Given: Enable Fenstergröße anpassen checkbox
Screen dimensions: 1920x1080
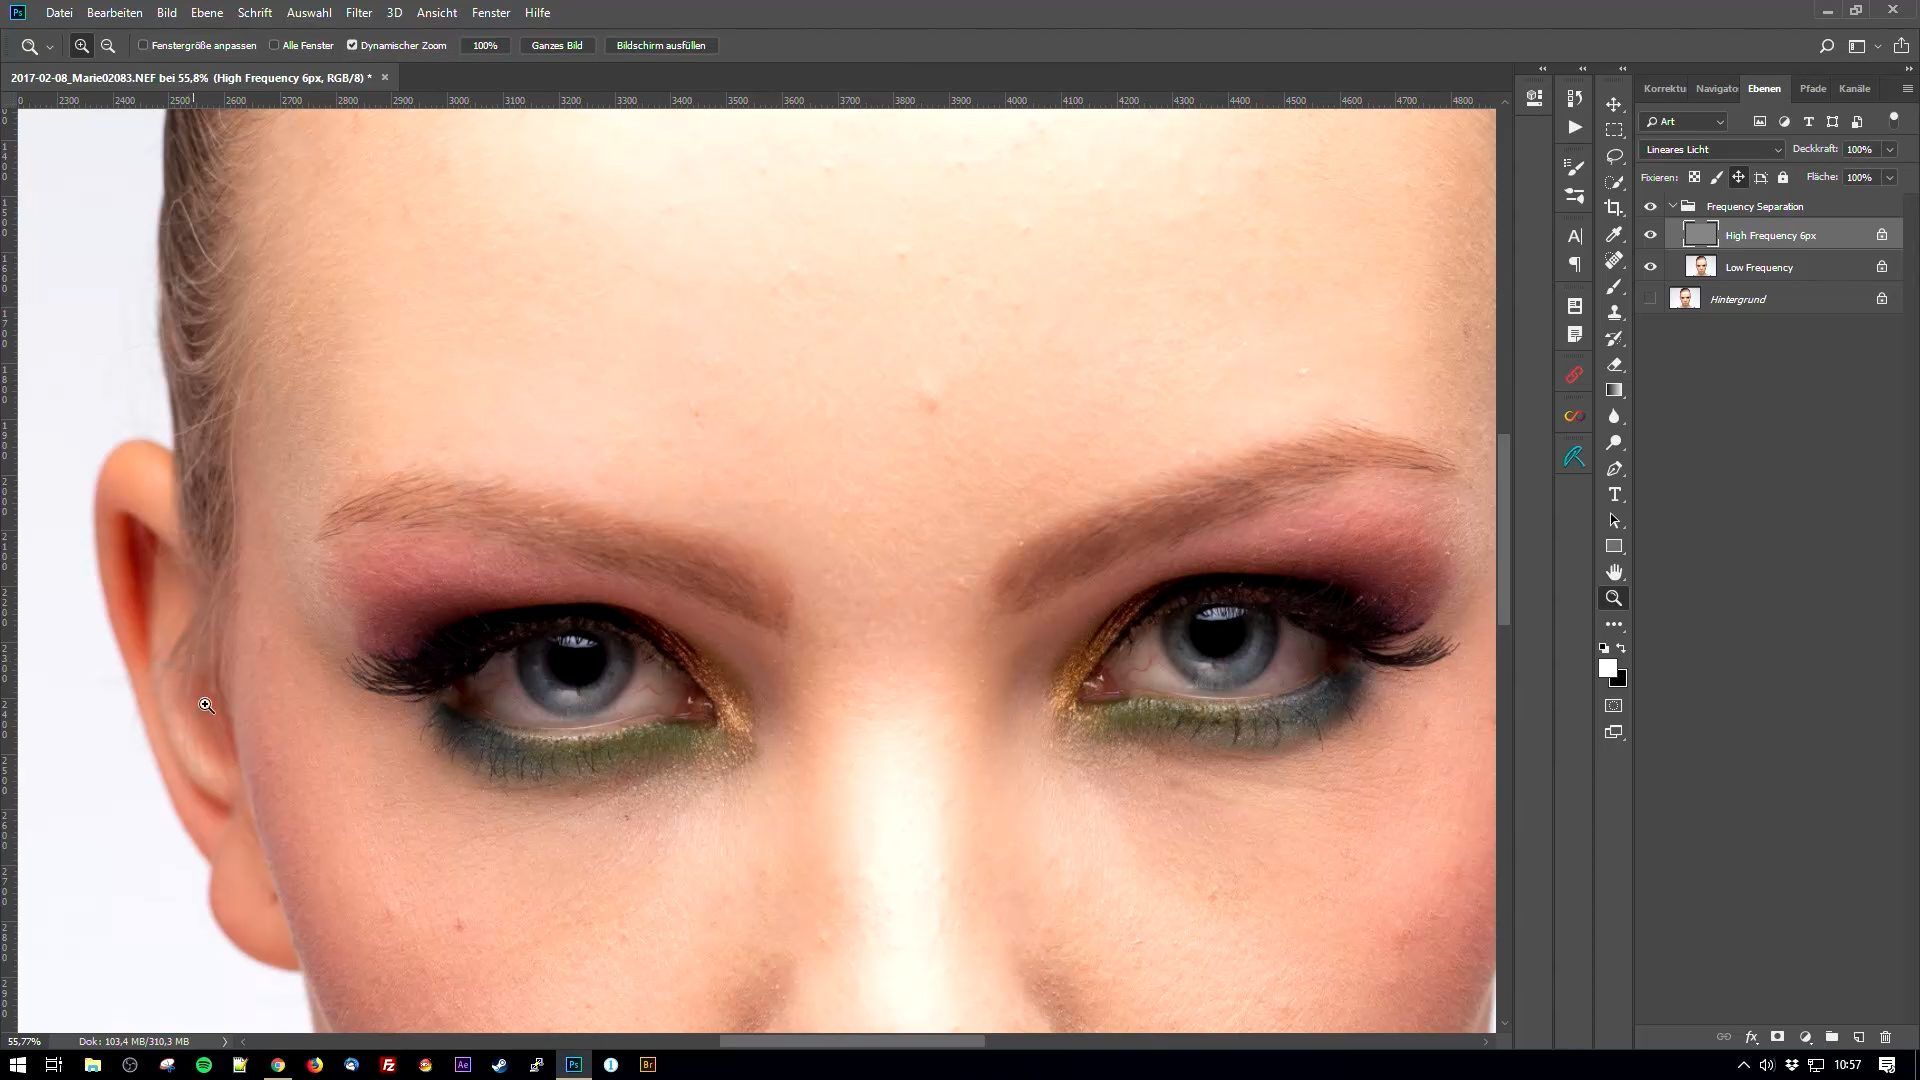Looking at the screenshot, I should 144,45.
